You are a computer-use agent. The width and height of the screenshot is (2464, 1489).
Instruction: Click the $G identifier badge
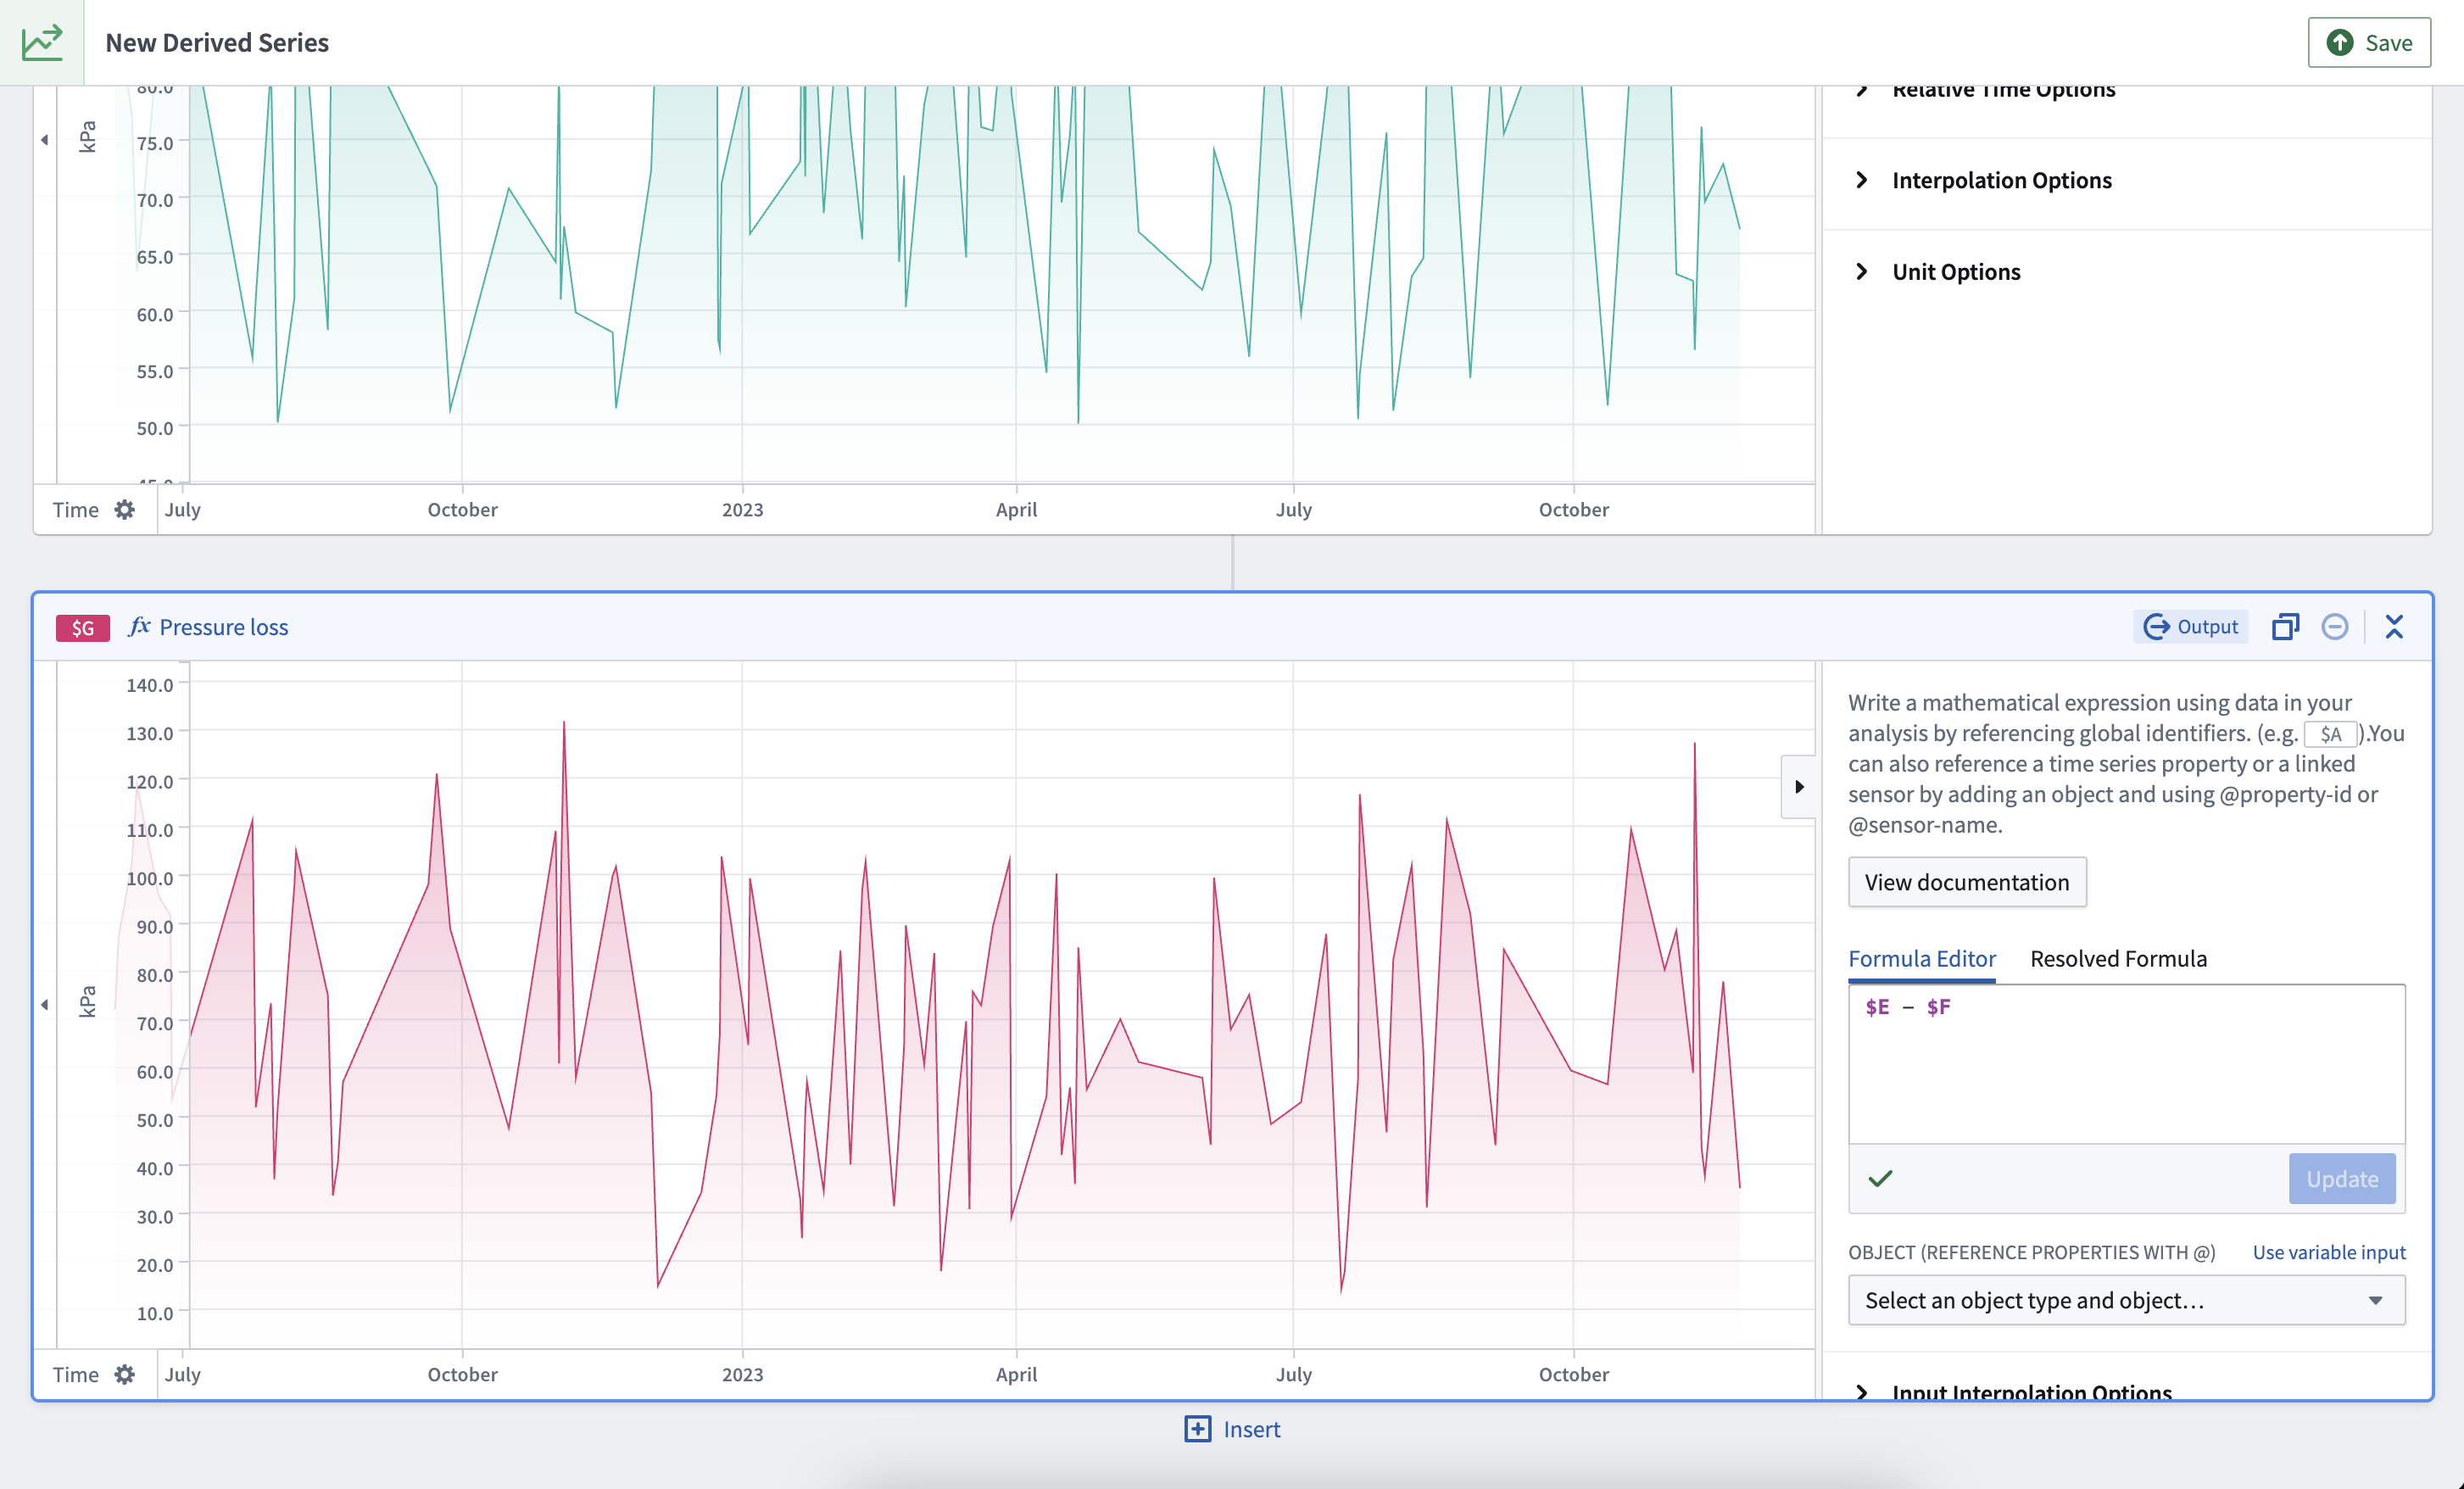[x=82, y=627]
